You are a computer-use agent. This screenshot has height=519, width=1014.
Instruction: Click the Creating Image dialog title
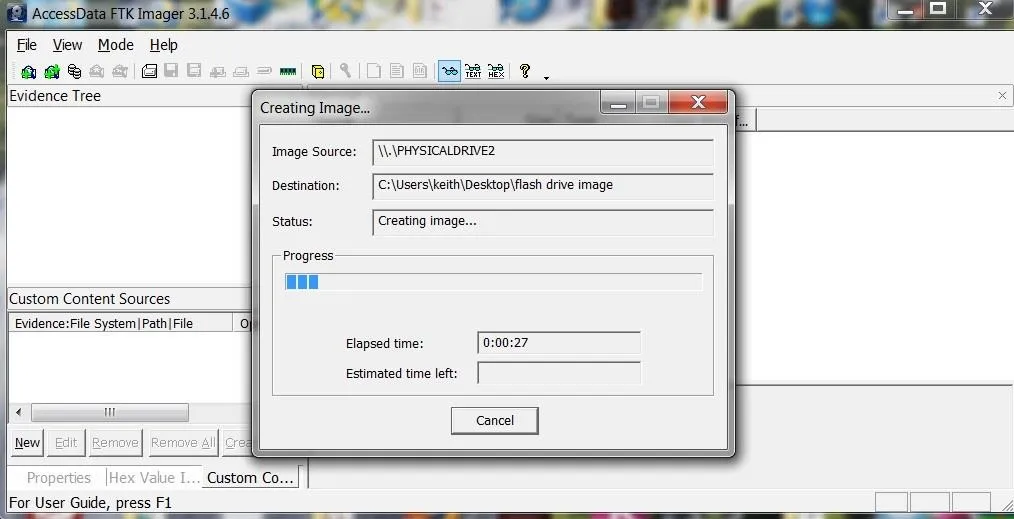[x=315, y=108]
